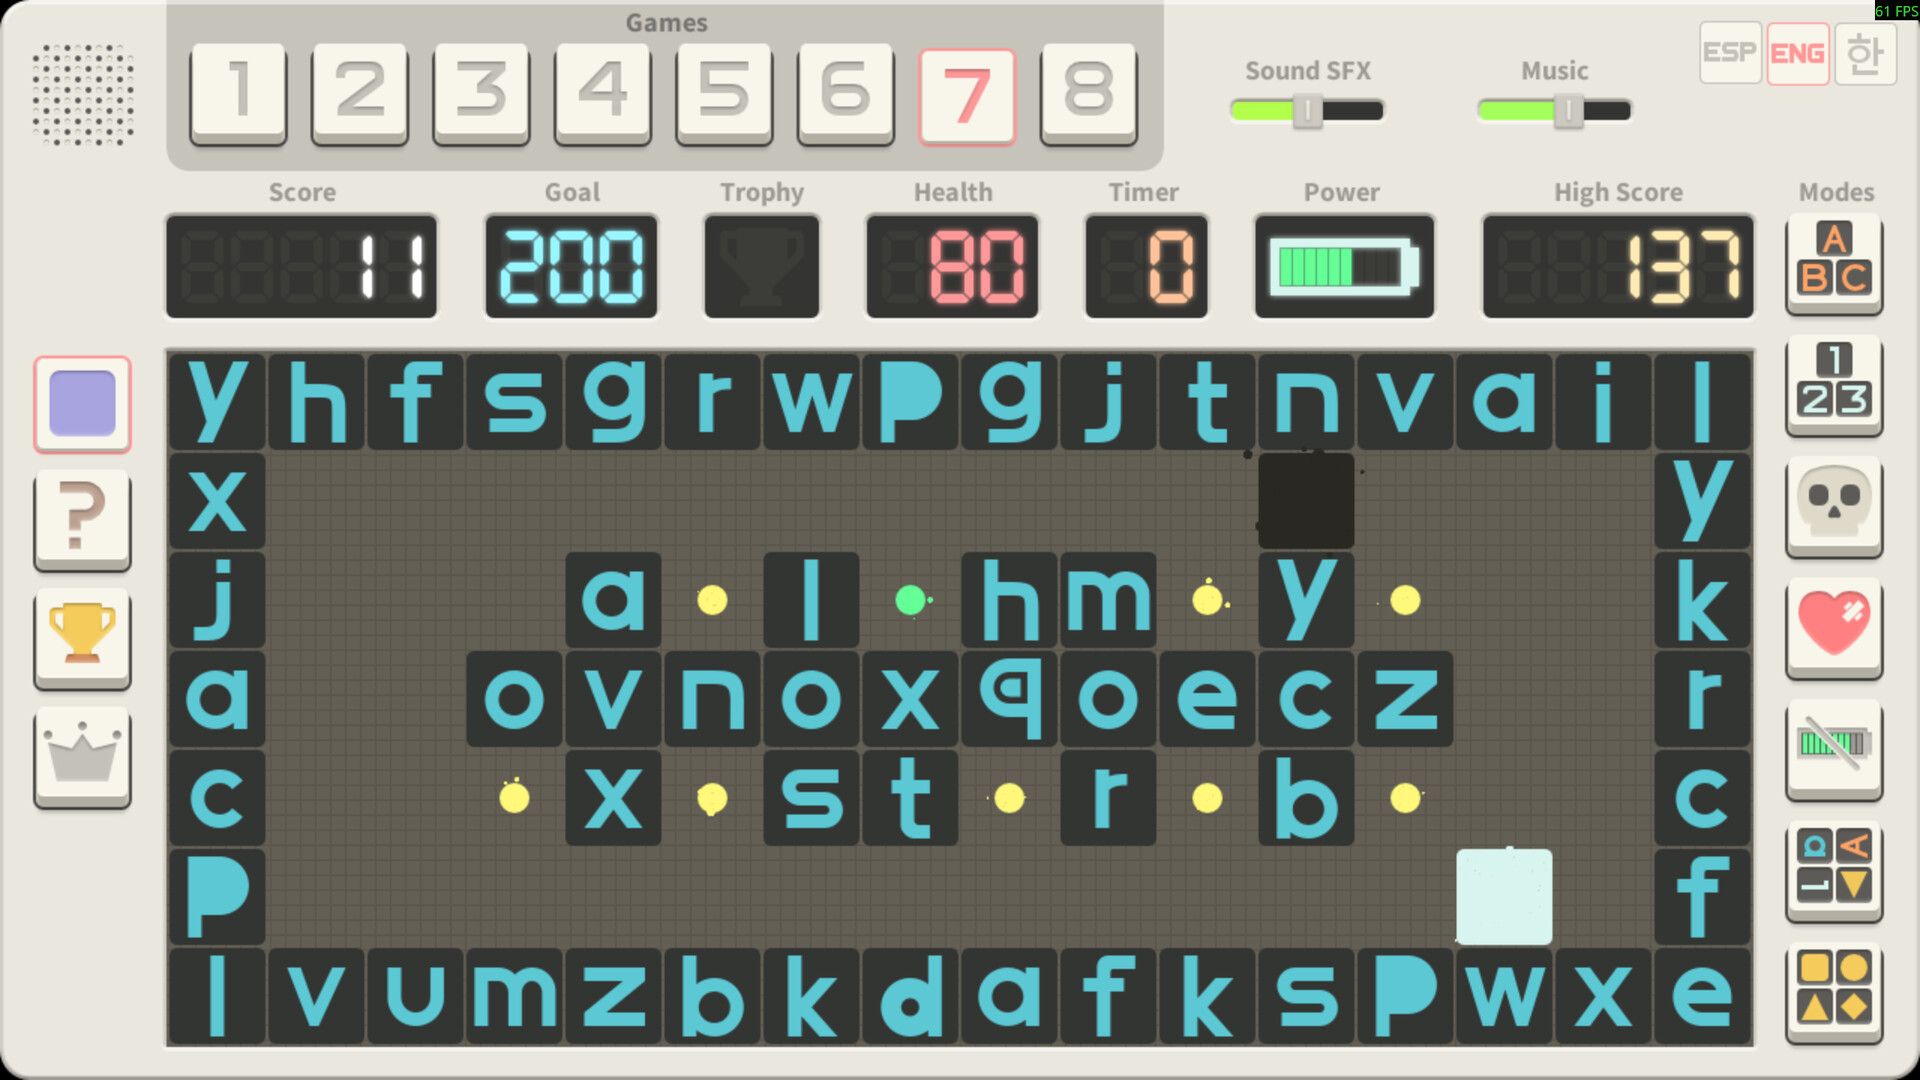This screenshot has height=1080, width=1920.
Task: Click the purple square stop button
Action: [82, 404]
